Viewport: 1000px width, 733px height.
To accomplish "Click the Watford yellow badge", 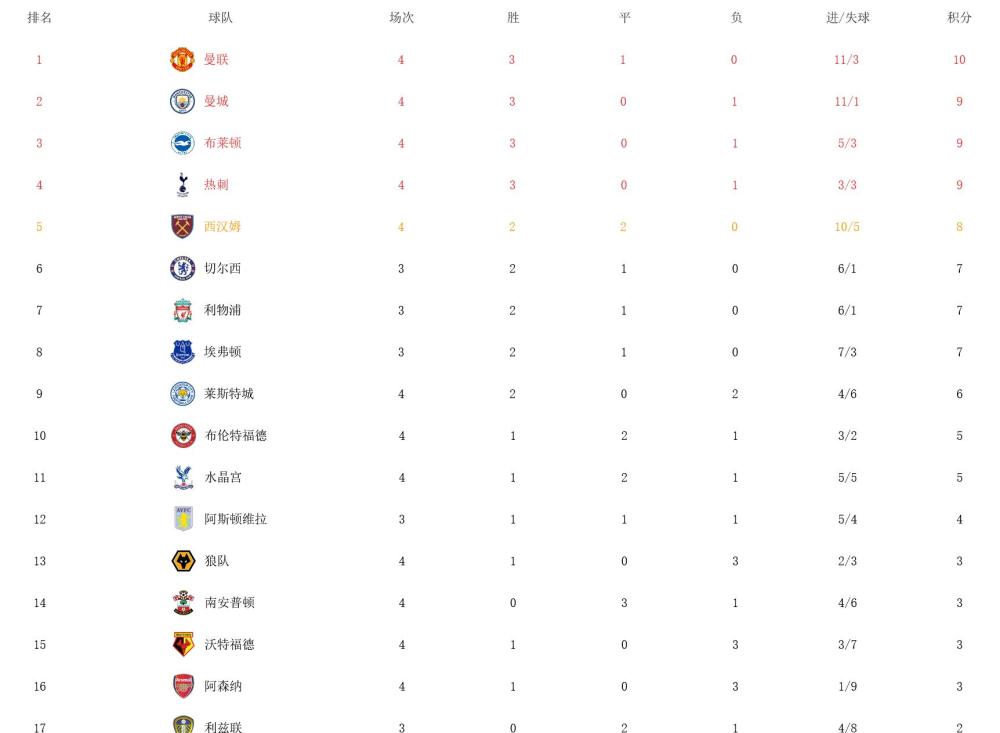I will (x=184, y=644).
